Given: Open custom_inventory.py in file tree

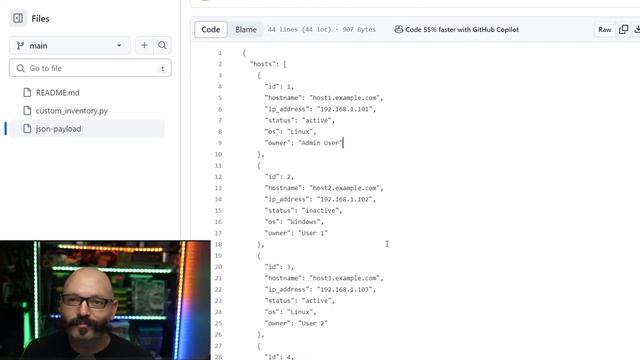Looking at the screenshot, I should pyautogui.click(x=72, y=111).
